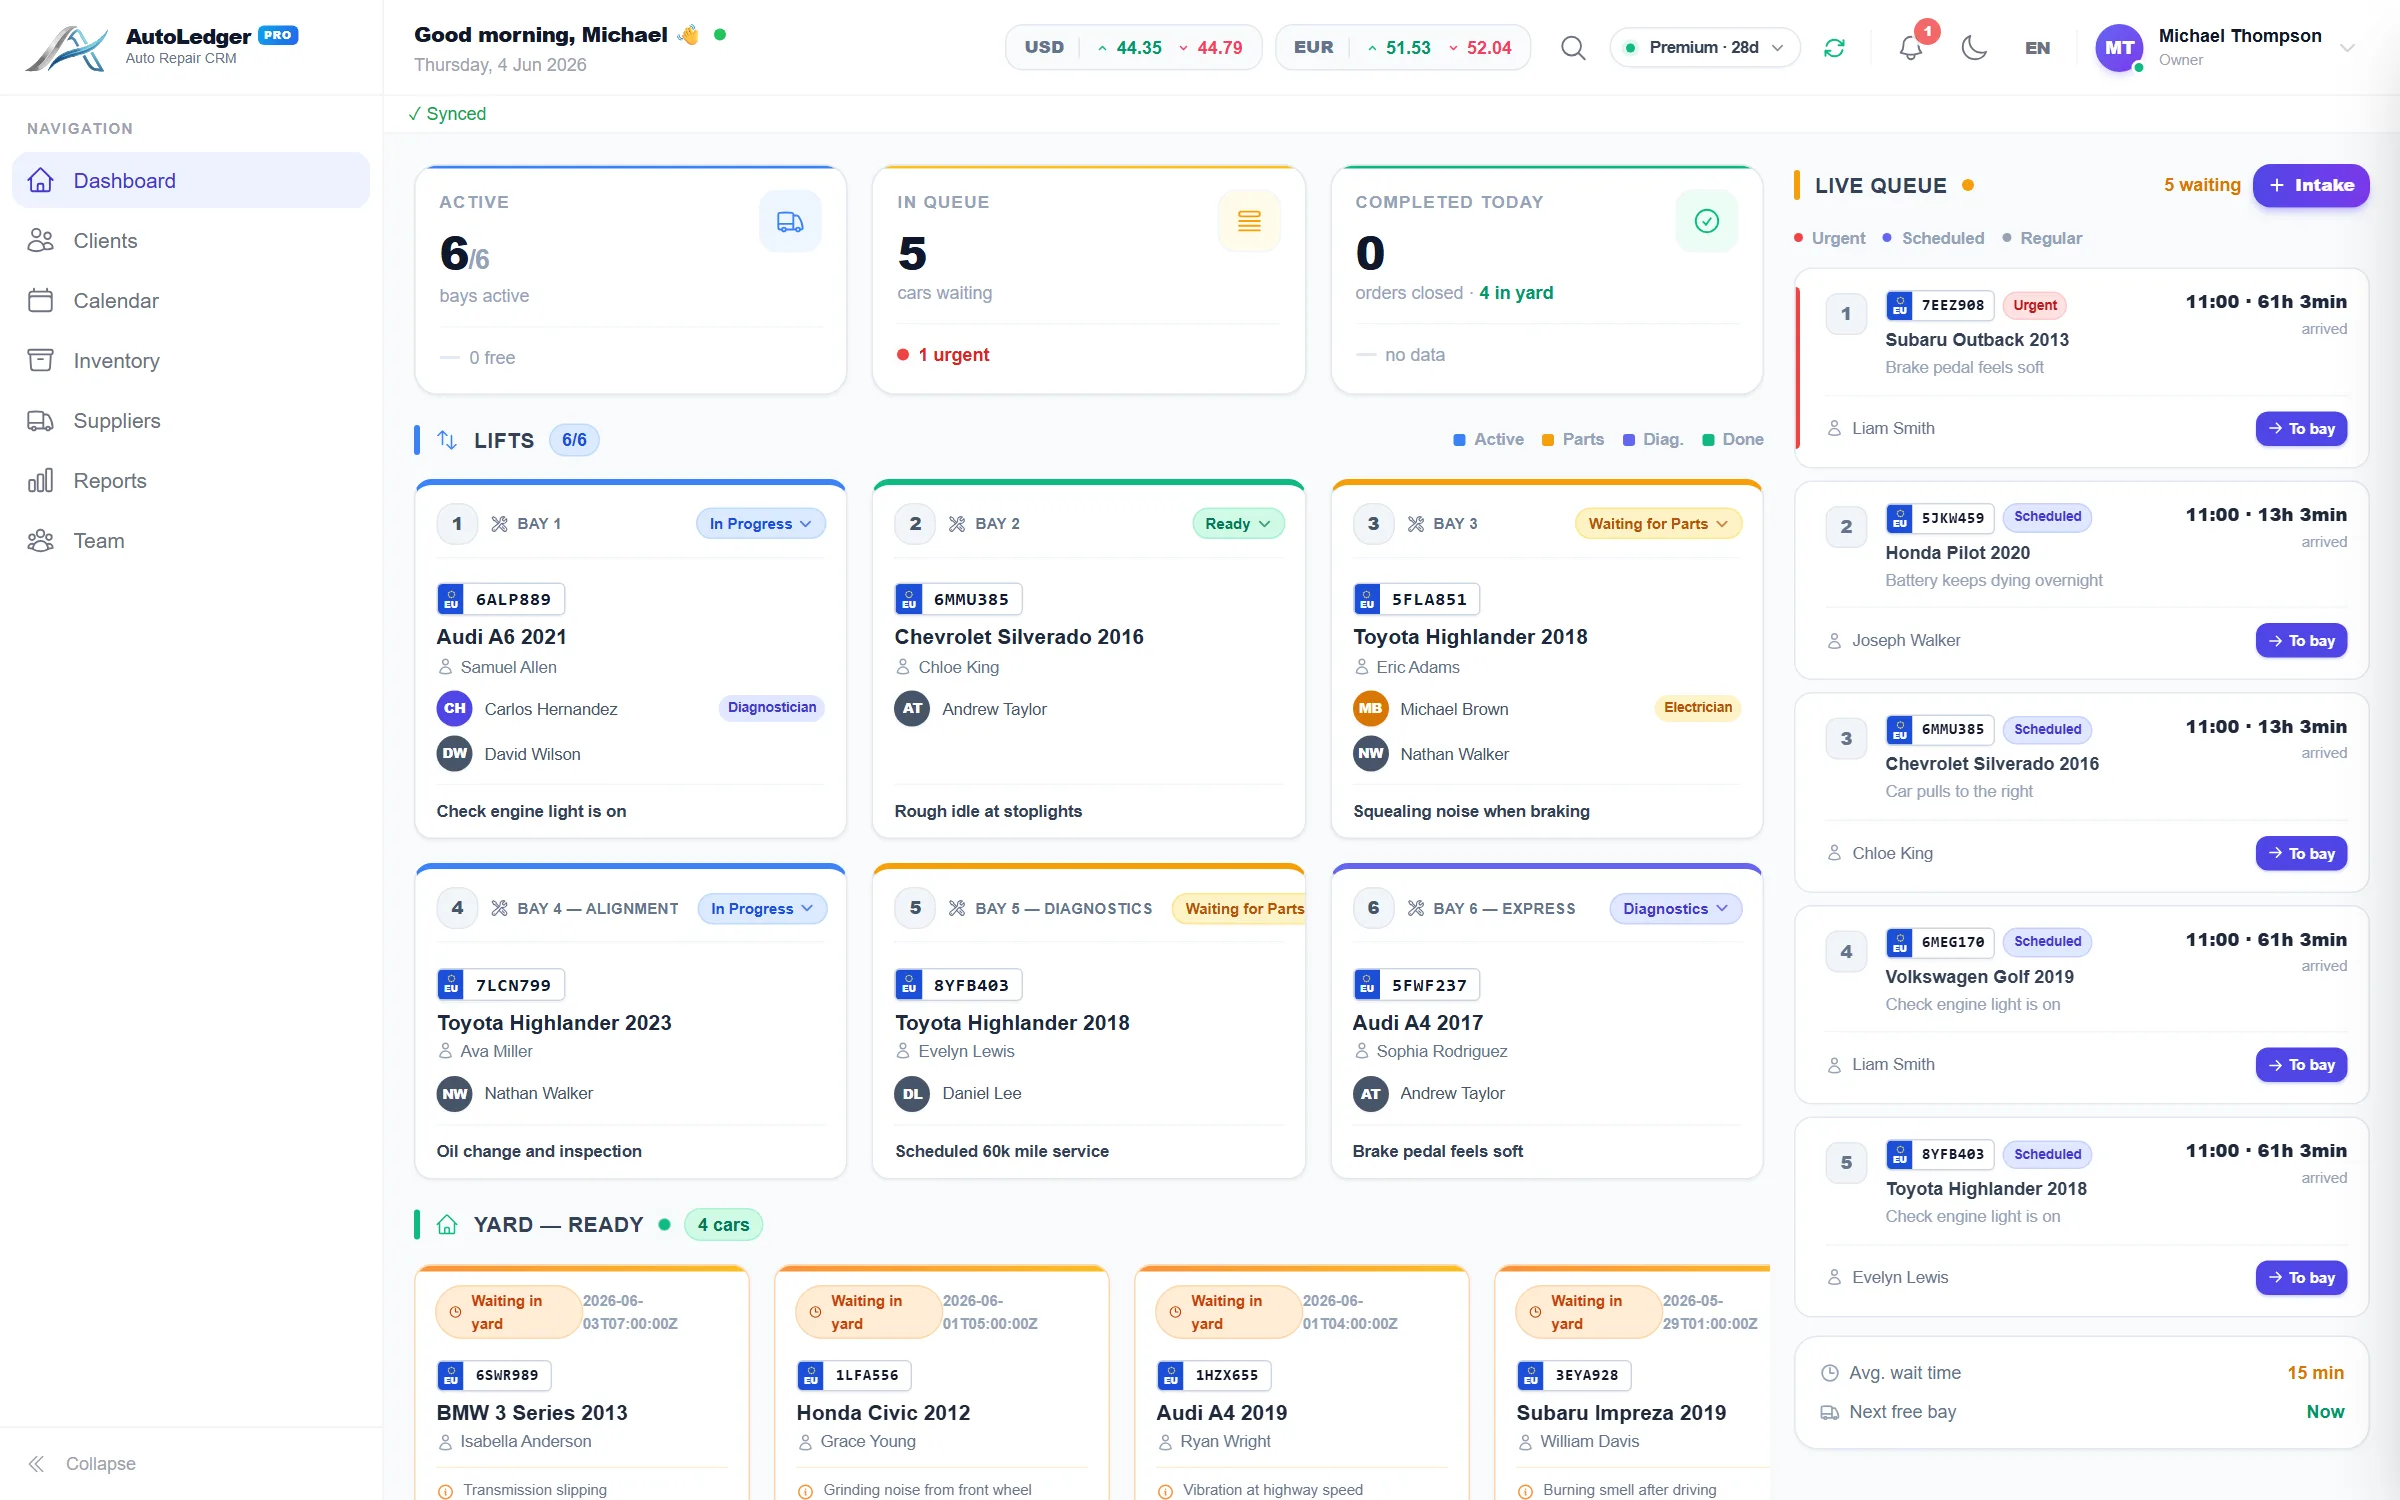
Task: Click the 6/6 lifts badge
Action: (x=574, y=440)
